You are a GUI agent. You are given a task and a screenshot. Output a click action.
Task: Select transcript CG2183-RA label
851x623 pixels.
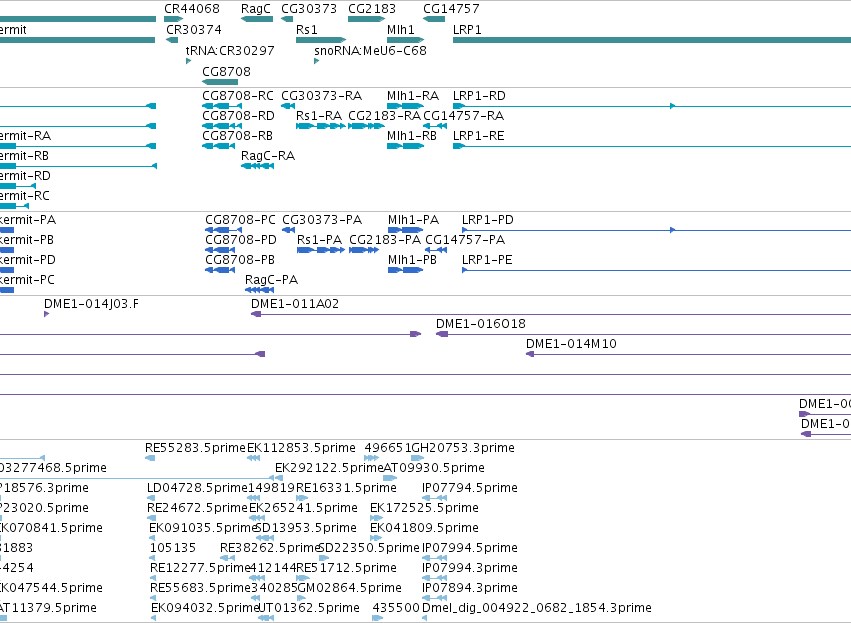coord(384,116)
